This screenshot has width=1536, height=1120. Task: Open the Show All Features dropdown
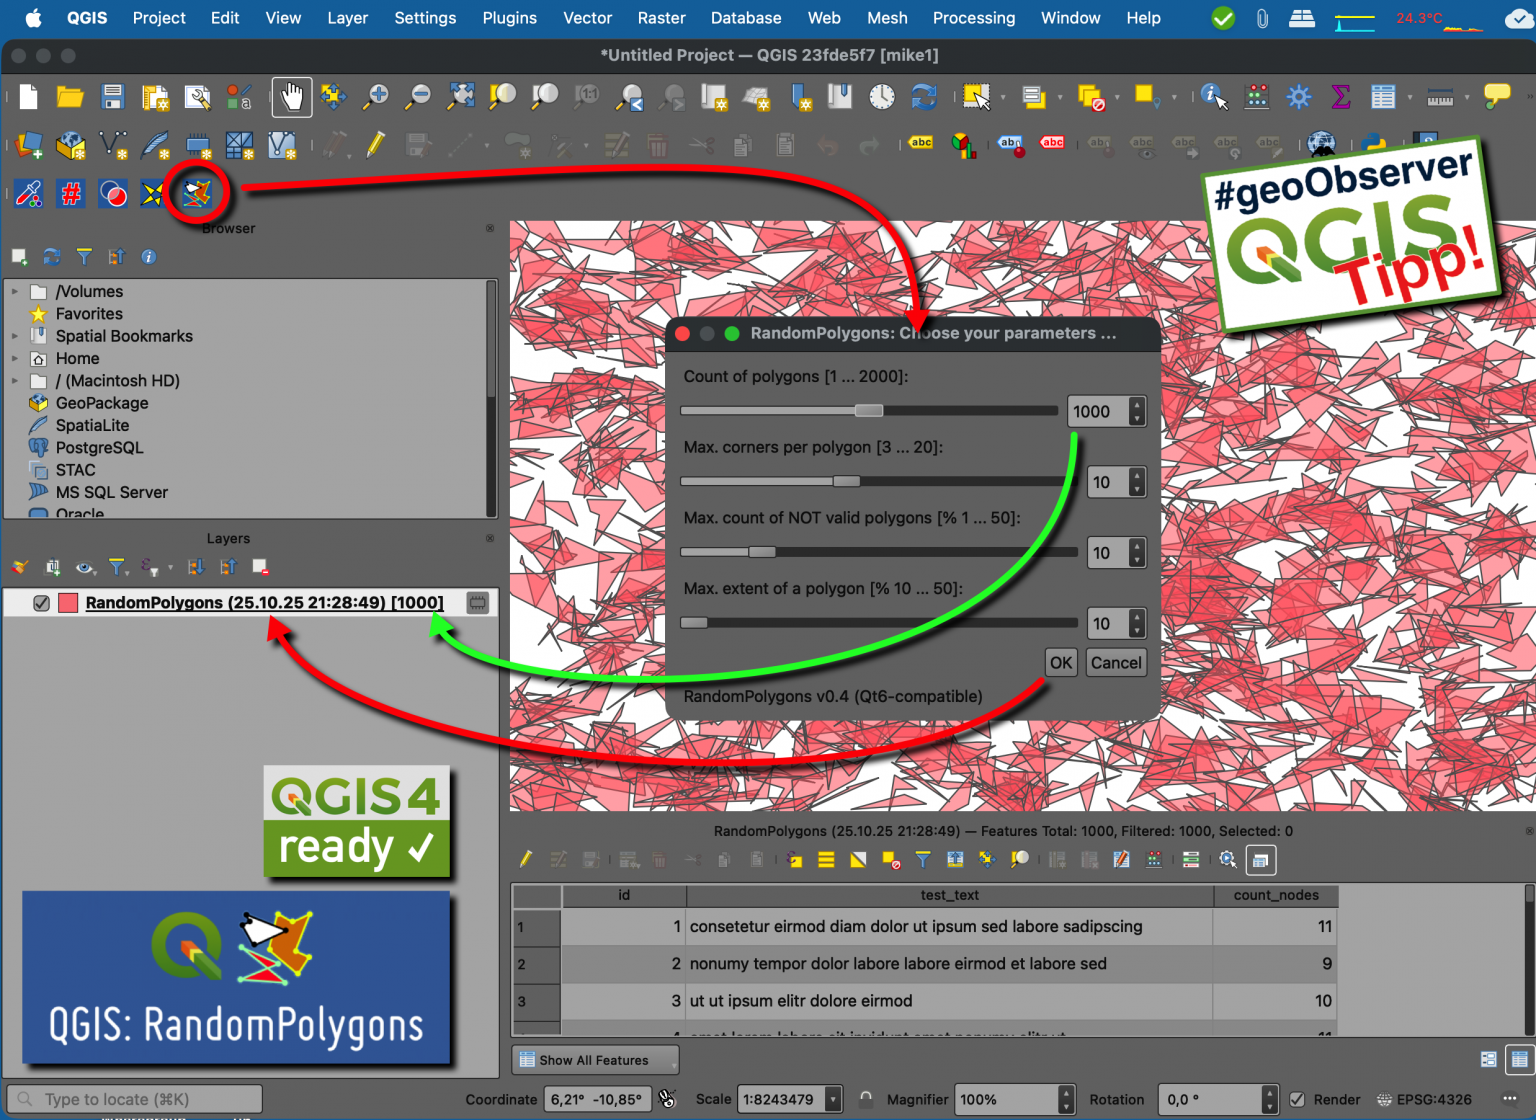point(594,1059)
